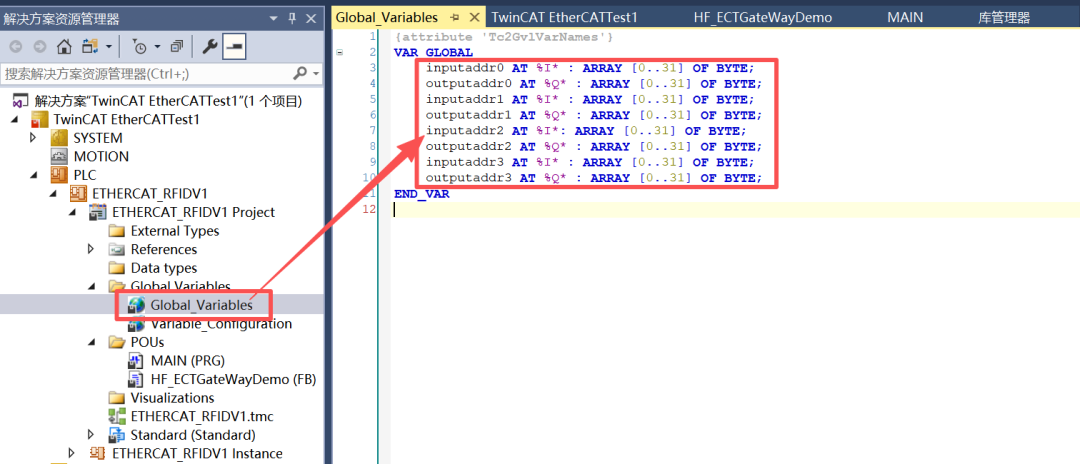Click the ETHERCAT_RFIDV1 node icon

coord(78,193)
